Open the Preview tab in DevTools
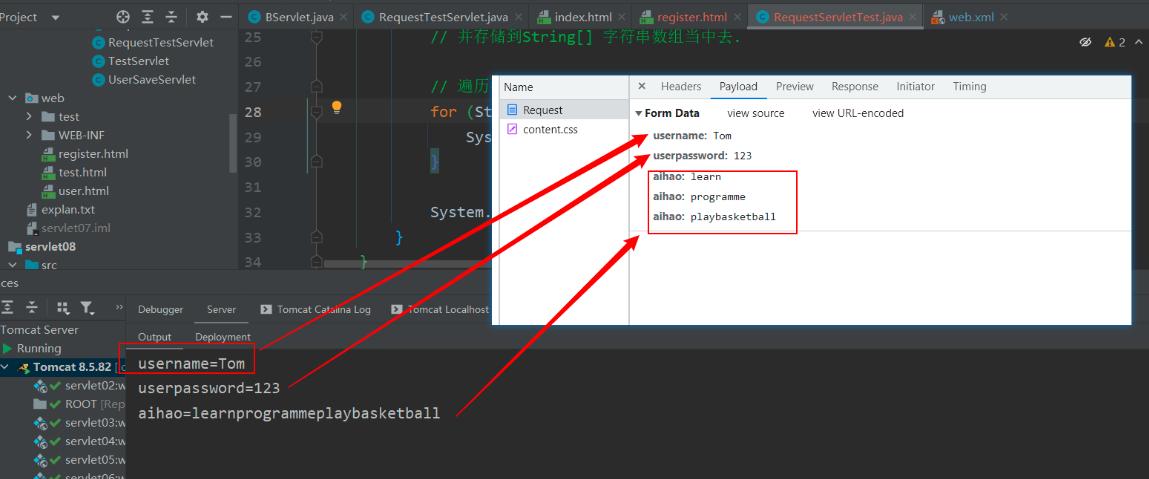 tap(794, 86)
